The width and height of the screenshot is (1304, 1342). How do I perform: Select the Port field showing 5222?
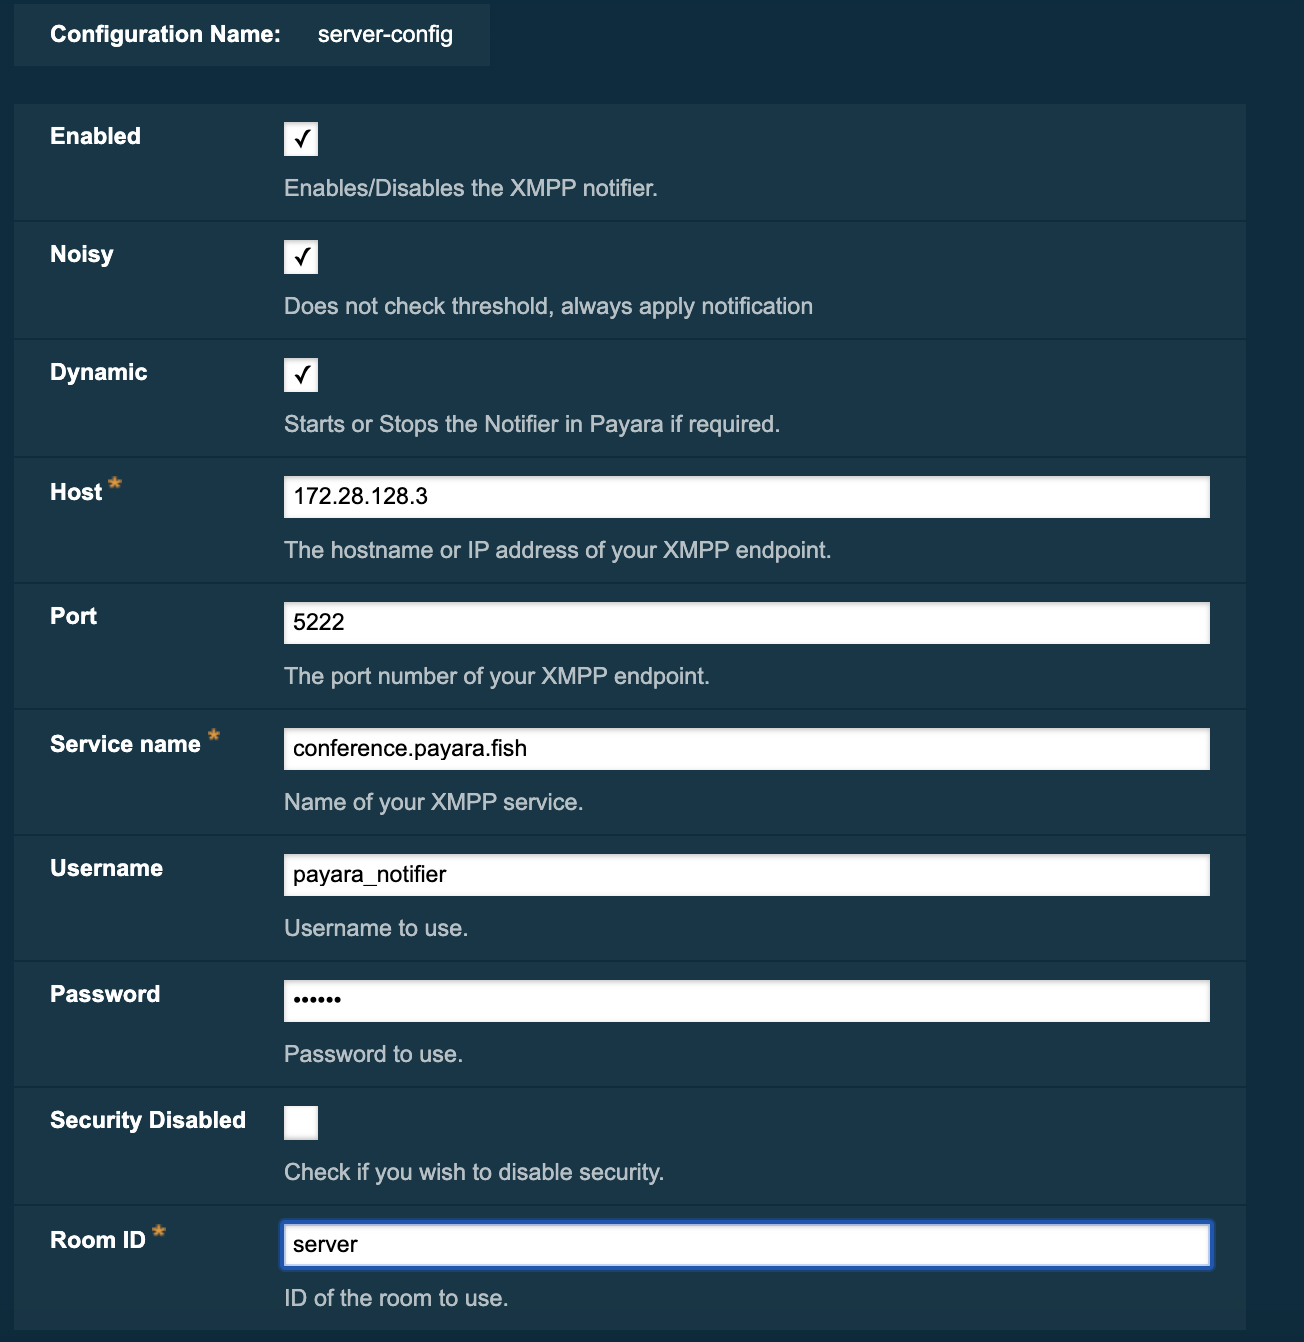pos(747,622)
